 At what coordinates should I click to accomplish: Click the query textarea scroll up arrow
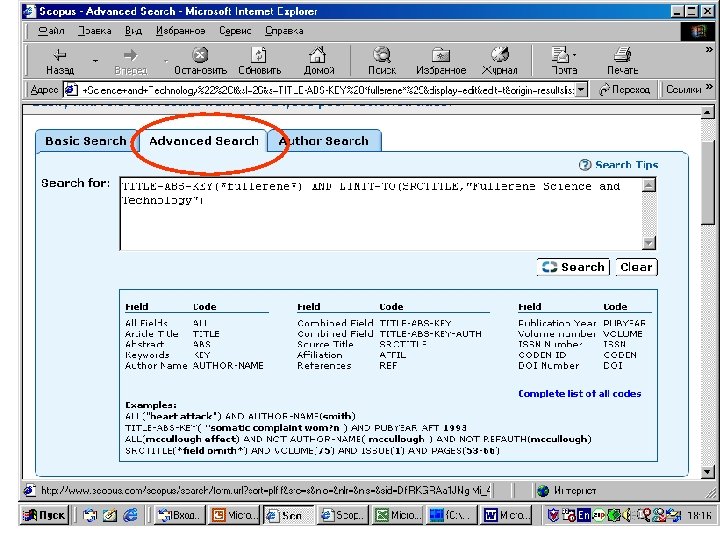649,185
